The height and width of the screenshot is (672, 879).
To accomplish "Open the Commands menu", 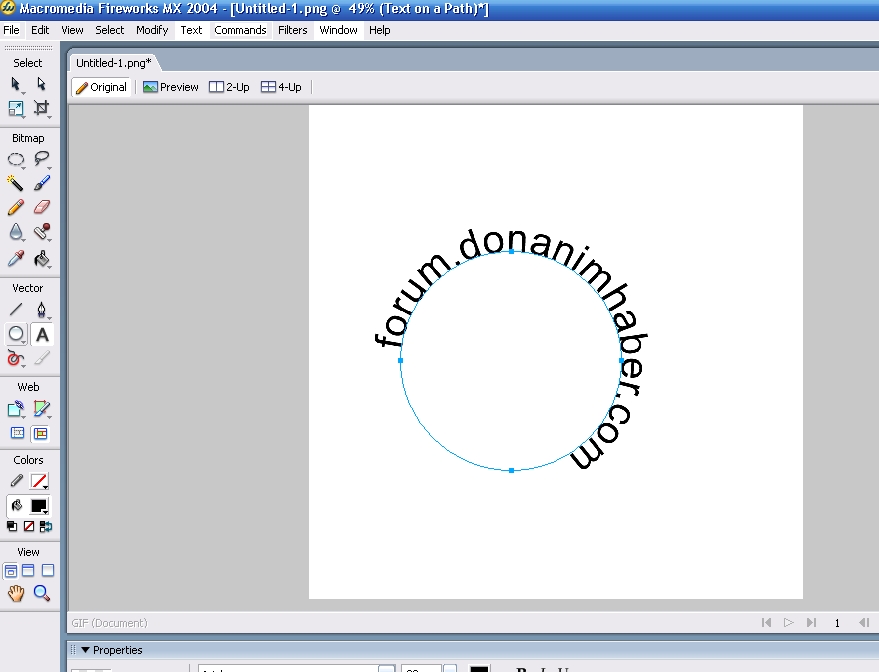I will coord(240,30).
